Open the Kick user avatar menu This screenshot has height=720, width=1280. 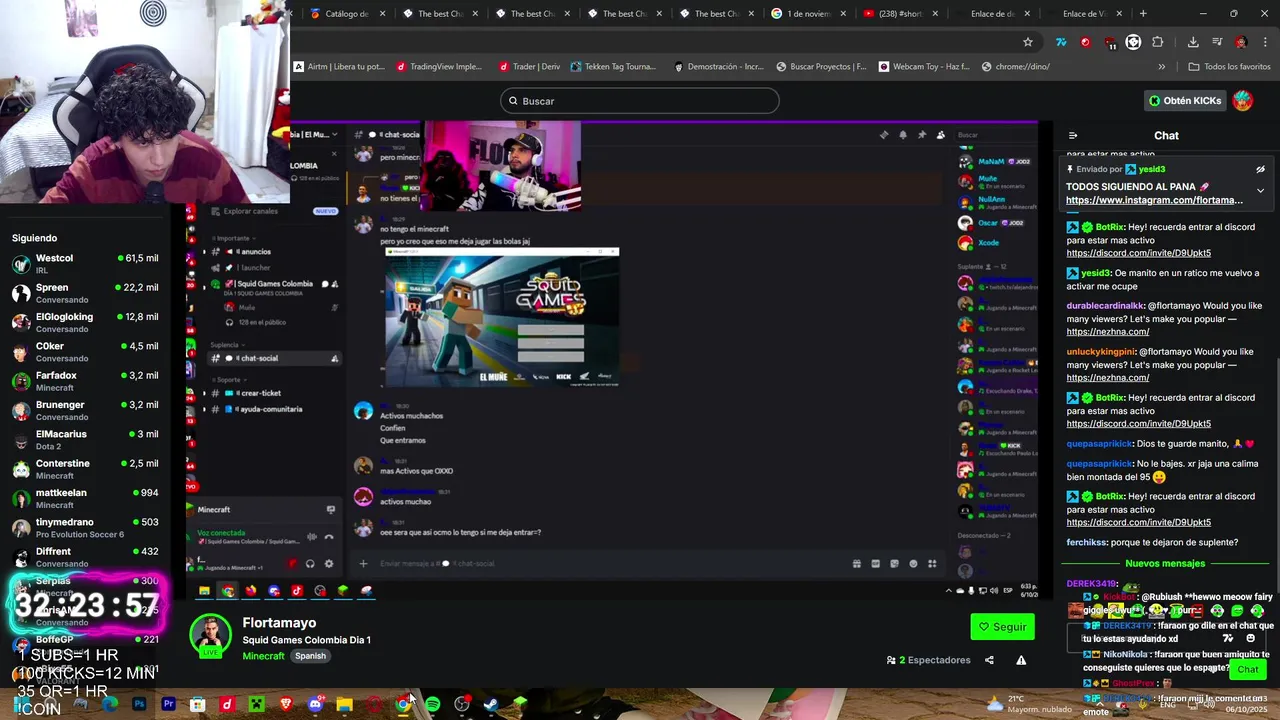(1242, 101)
